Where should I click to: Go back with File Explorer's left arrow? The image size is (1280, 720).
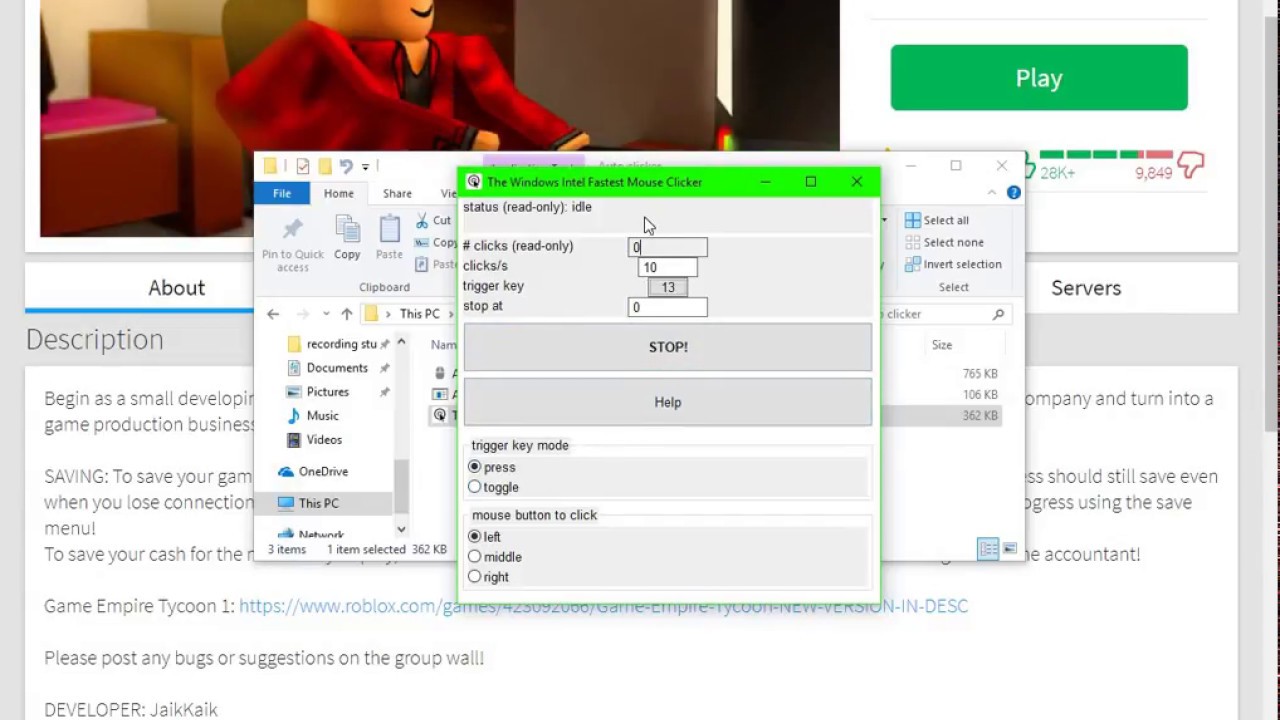point(273,314)
